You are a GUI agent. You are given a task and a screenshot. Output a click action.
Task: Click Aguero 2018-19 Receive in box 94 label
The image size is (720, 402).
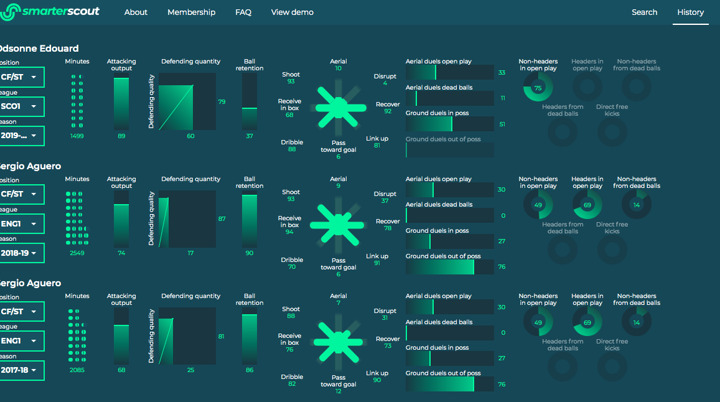[x=289, y=225]
